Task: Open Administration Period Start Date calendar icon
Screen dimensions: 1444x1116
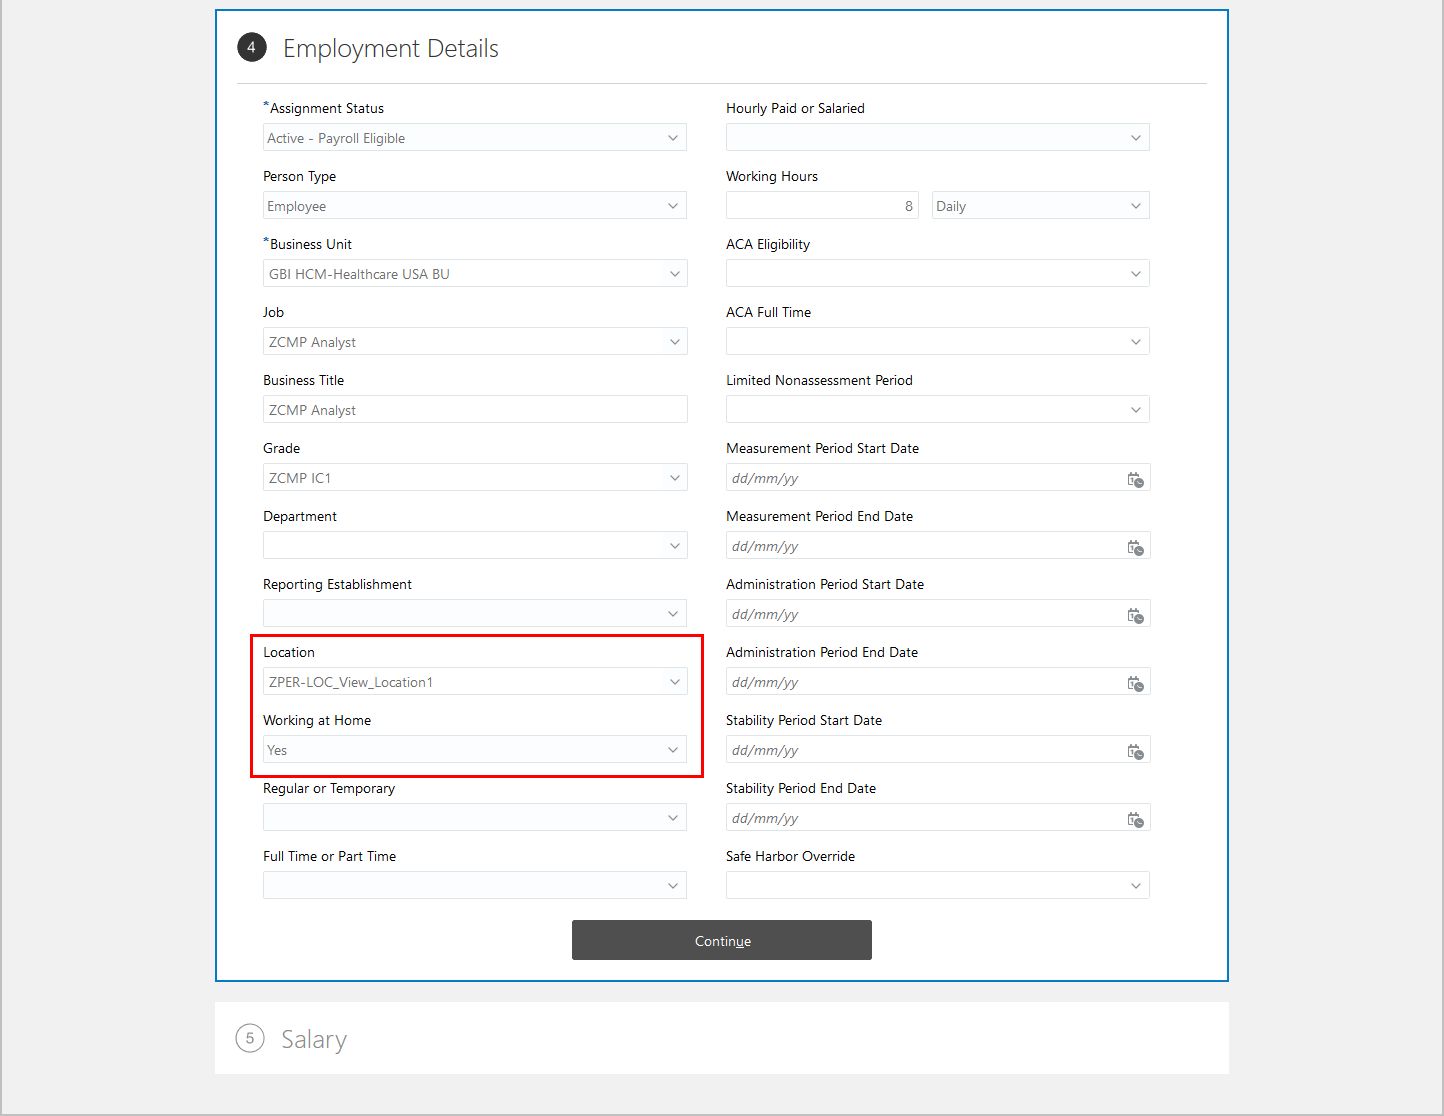Action: [1135, 615]
